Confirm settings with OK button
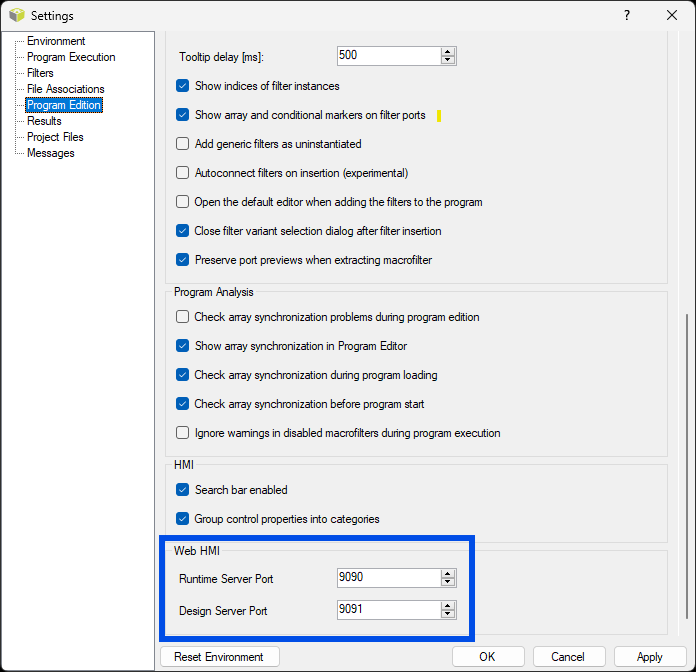Viewport: 696px width, 672px height. 488,656
